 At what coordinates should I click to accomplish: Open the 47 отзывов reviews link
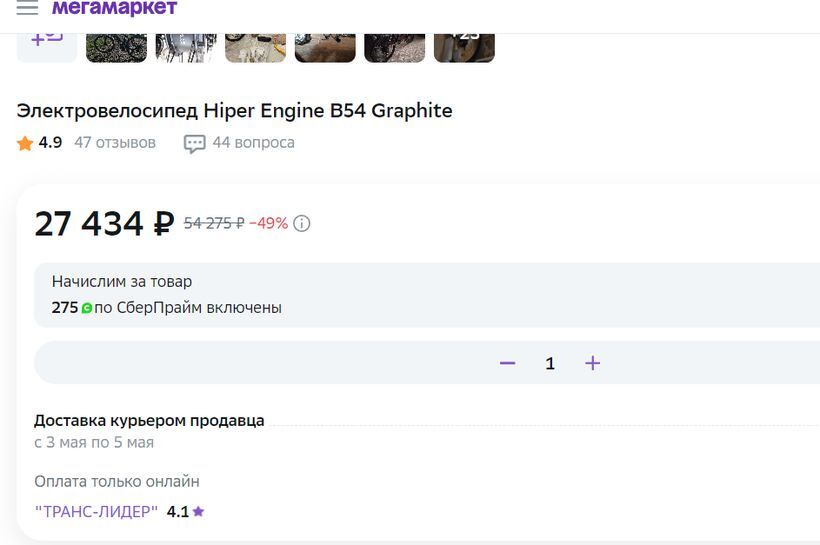[x=115, y=143]
